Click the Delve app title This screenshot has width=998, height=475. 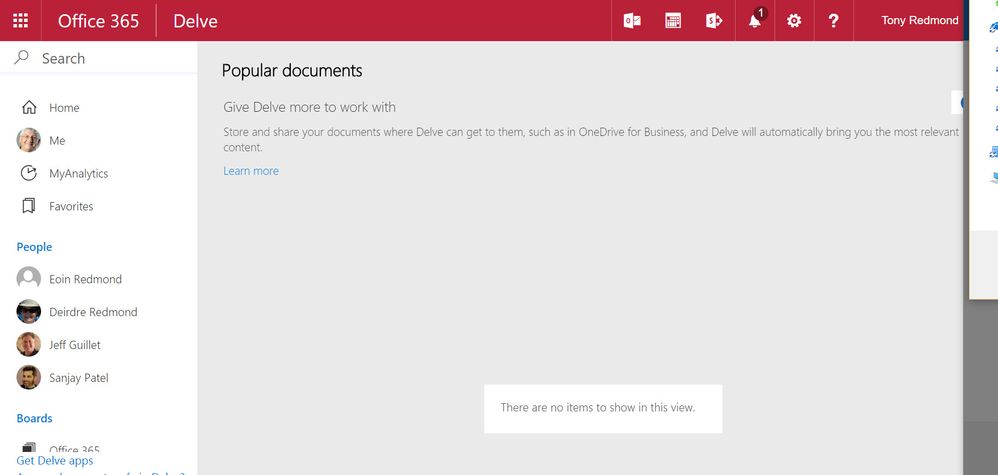195,21
